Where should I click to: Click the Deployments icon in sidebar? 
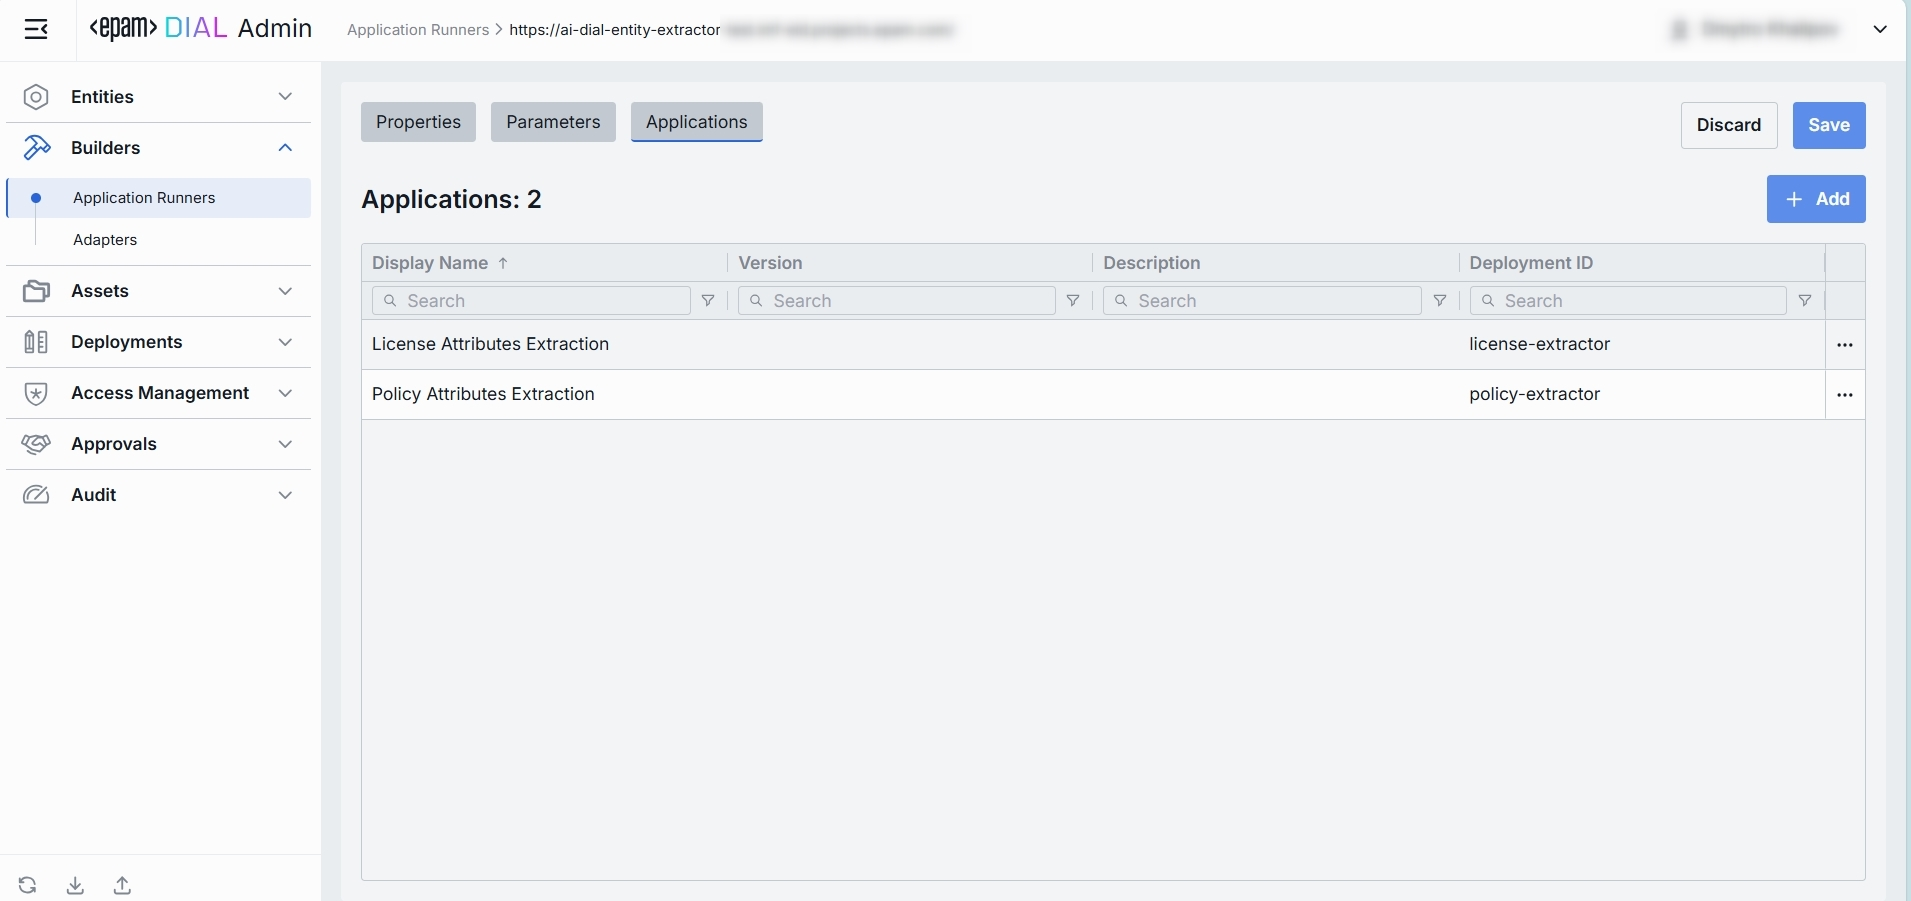click(36, 342)
